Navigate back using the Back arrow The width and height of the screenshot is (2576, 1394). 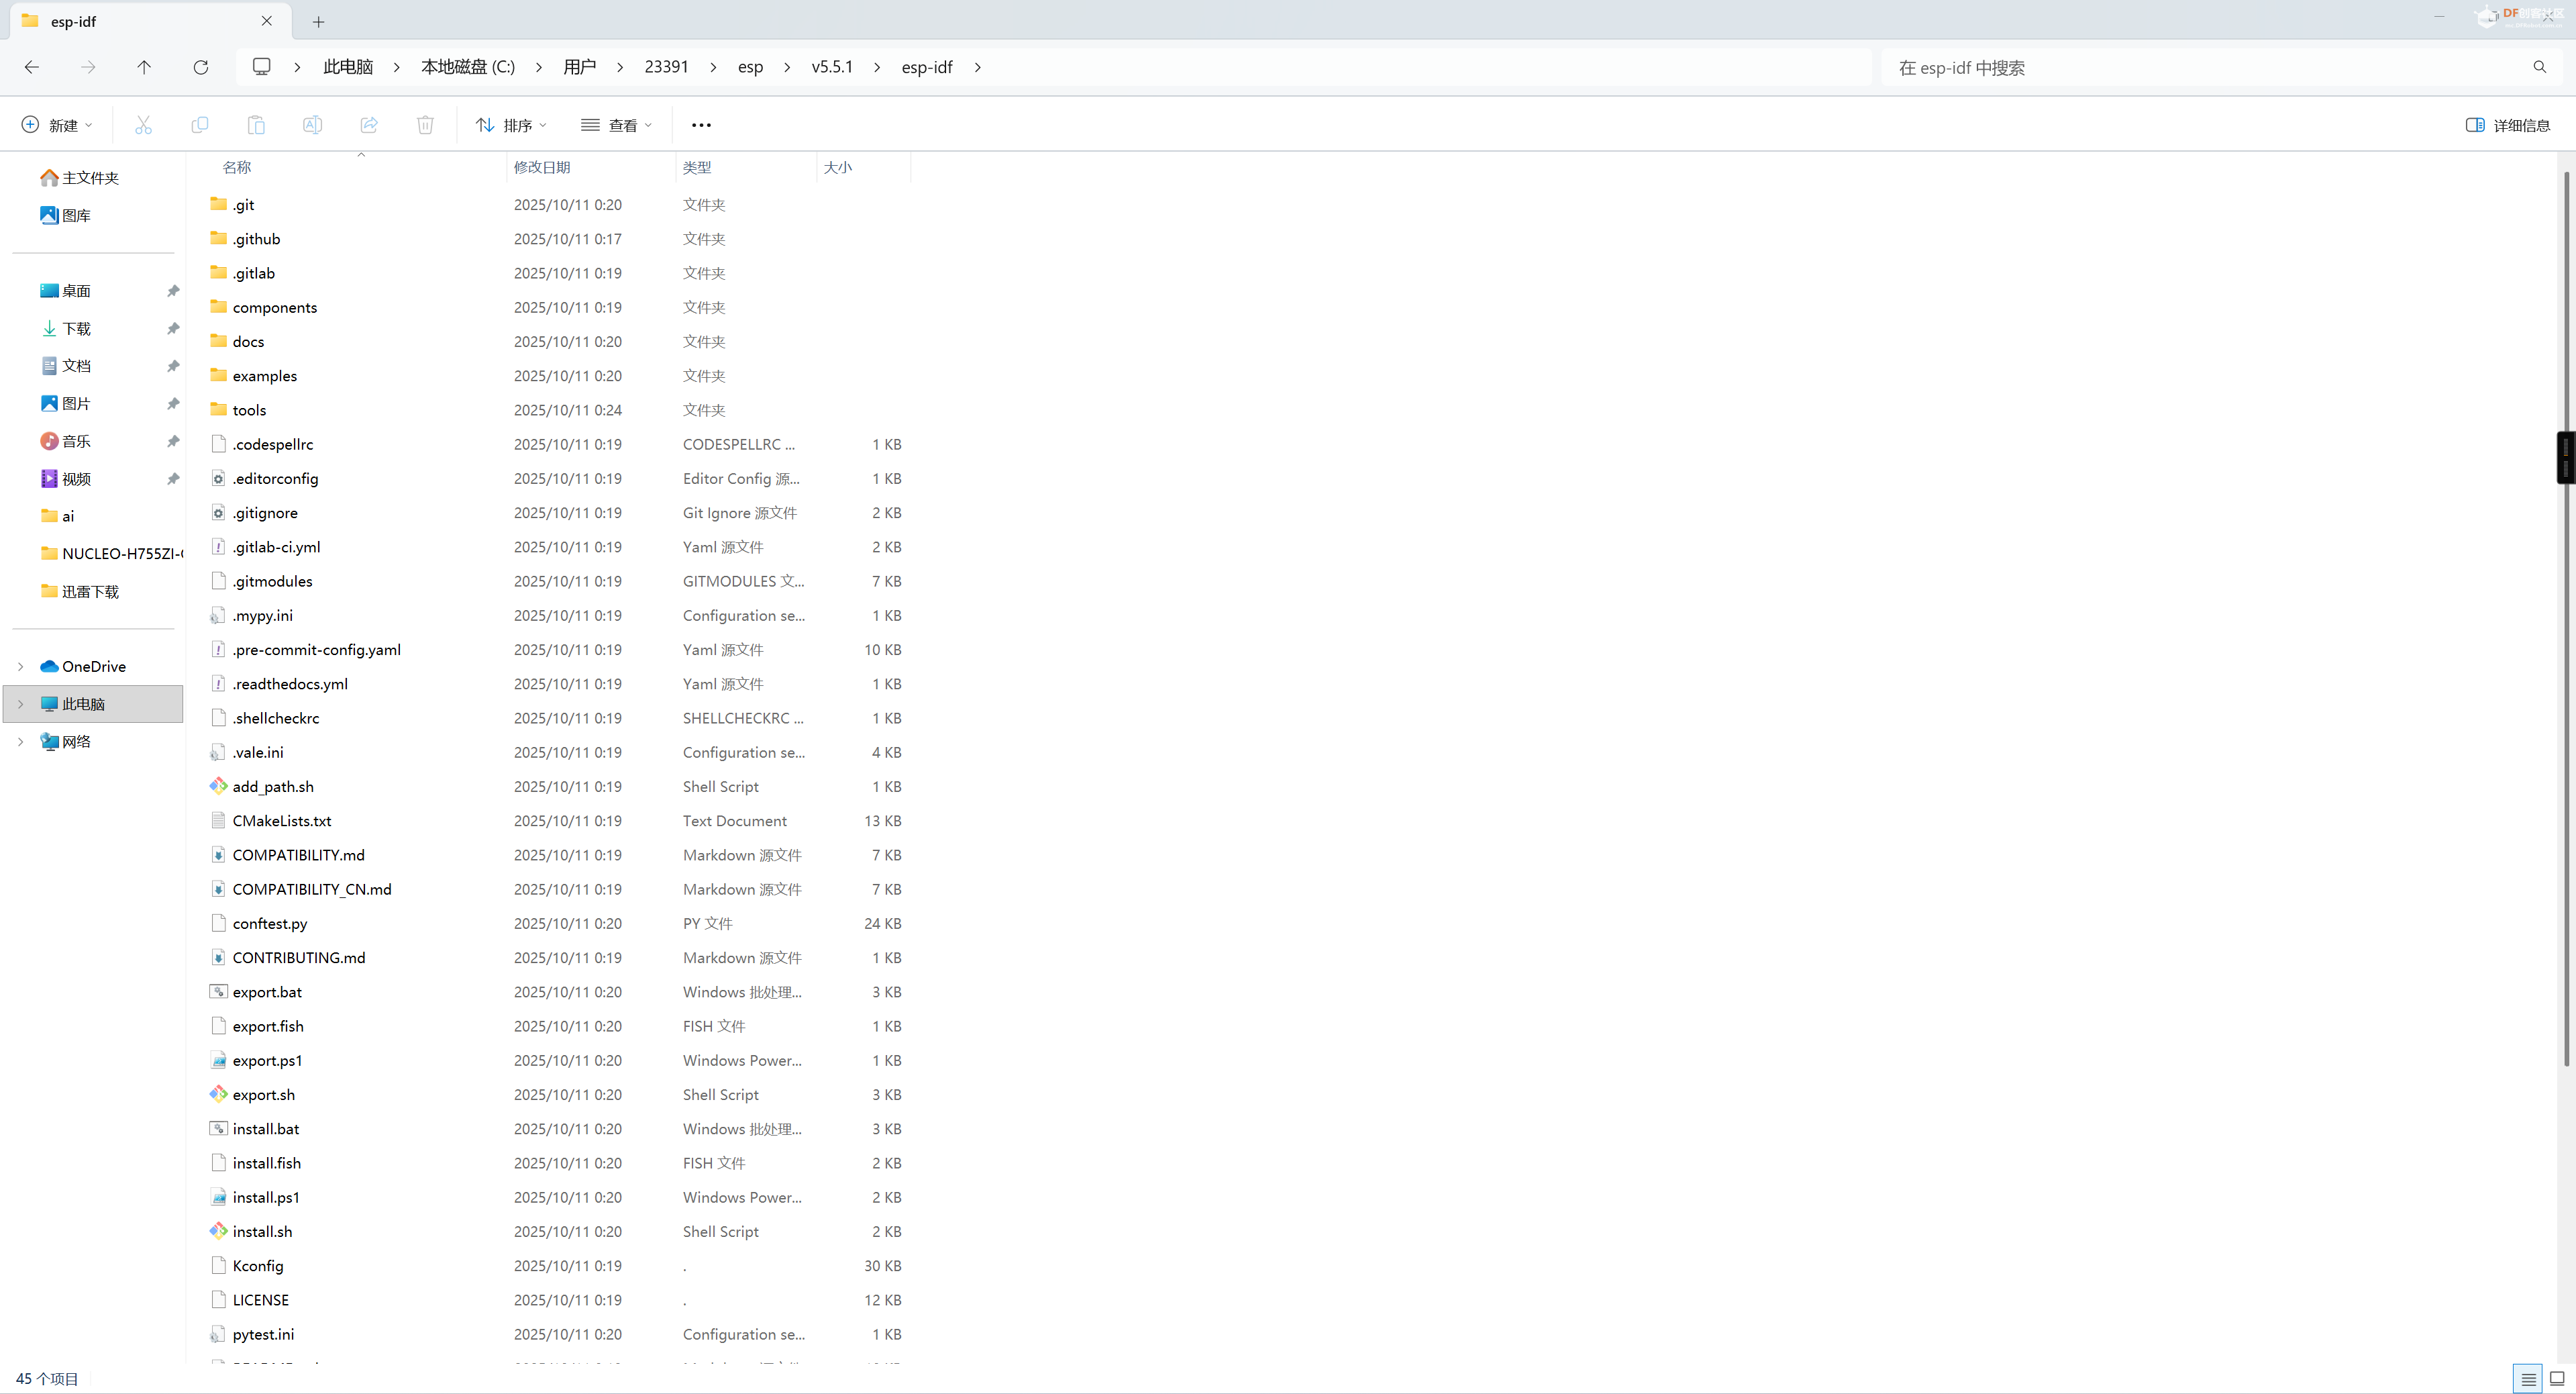pos(32,67)
